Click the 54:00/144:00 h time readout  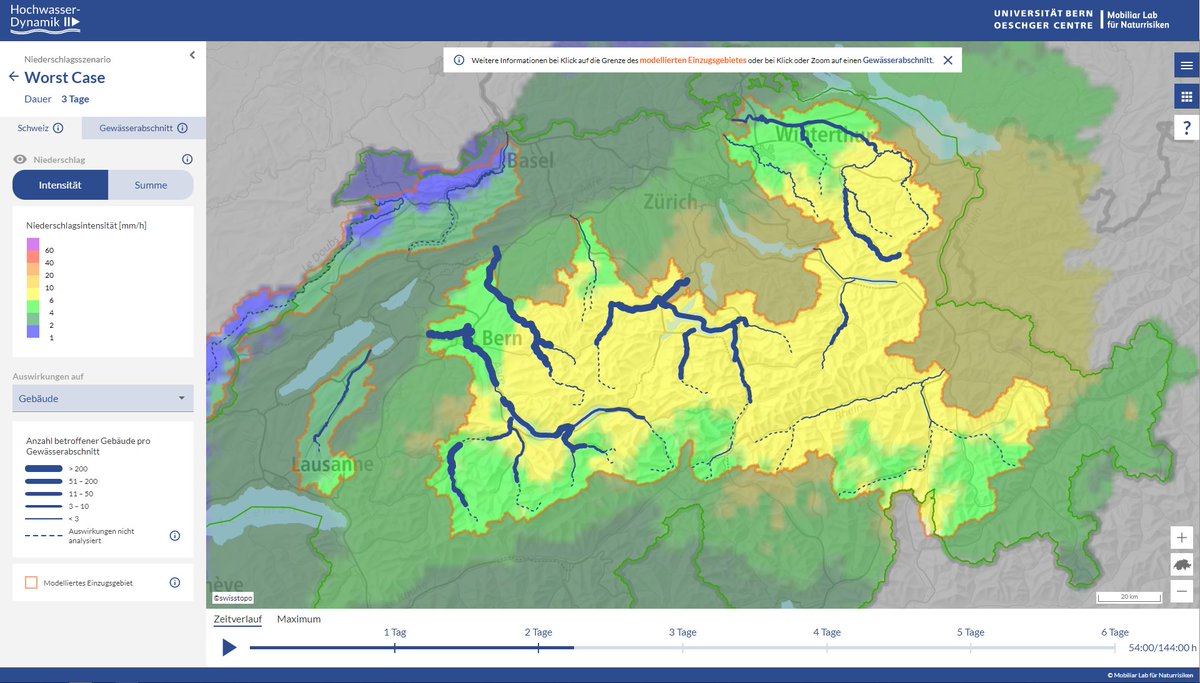click(1161, 648)
